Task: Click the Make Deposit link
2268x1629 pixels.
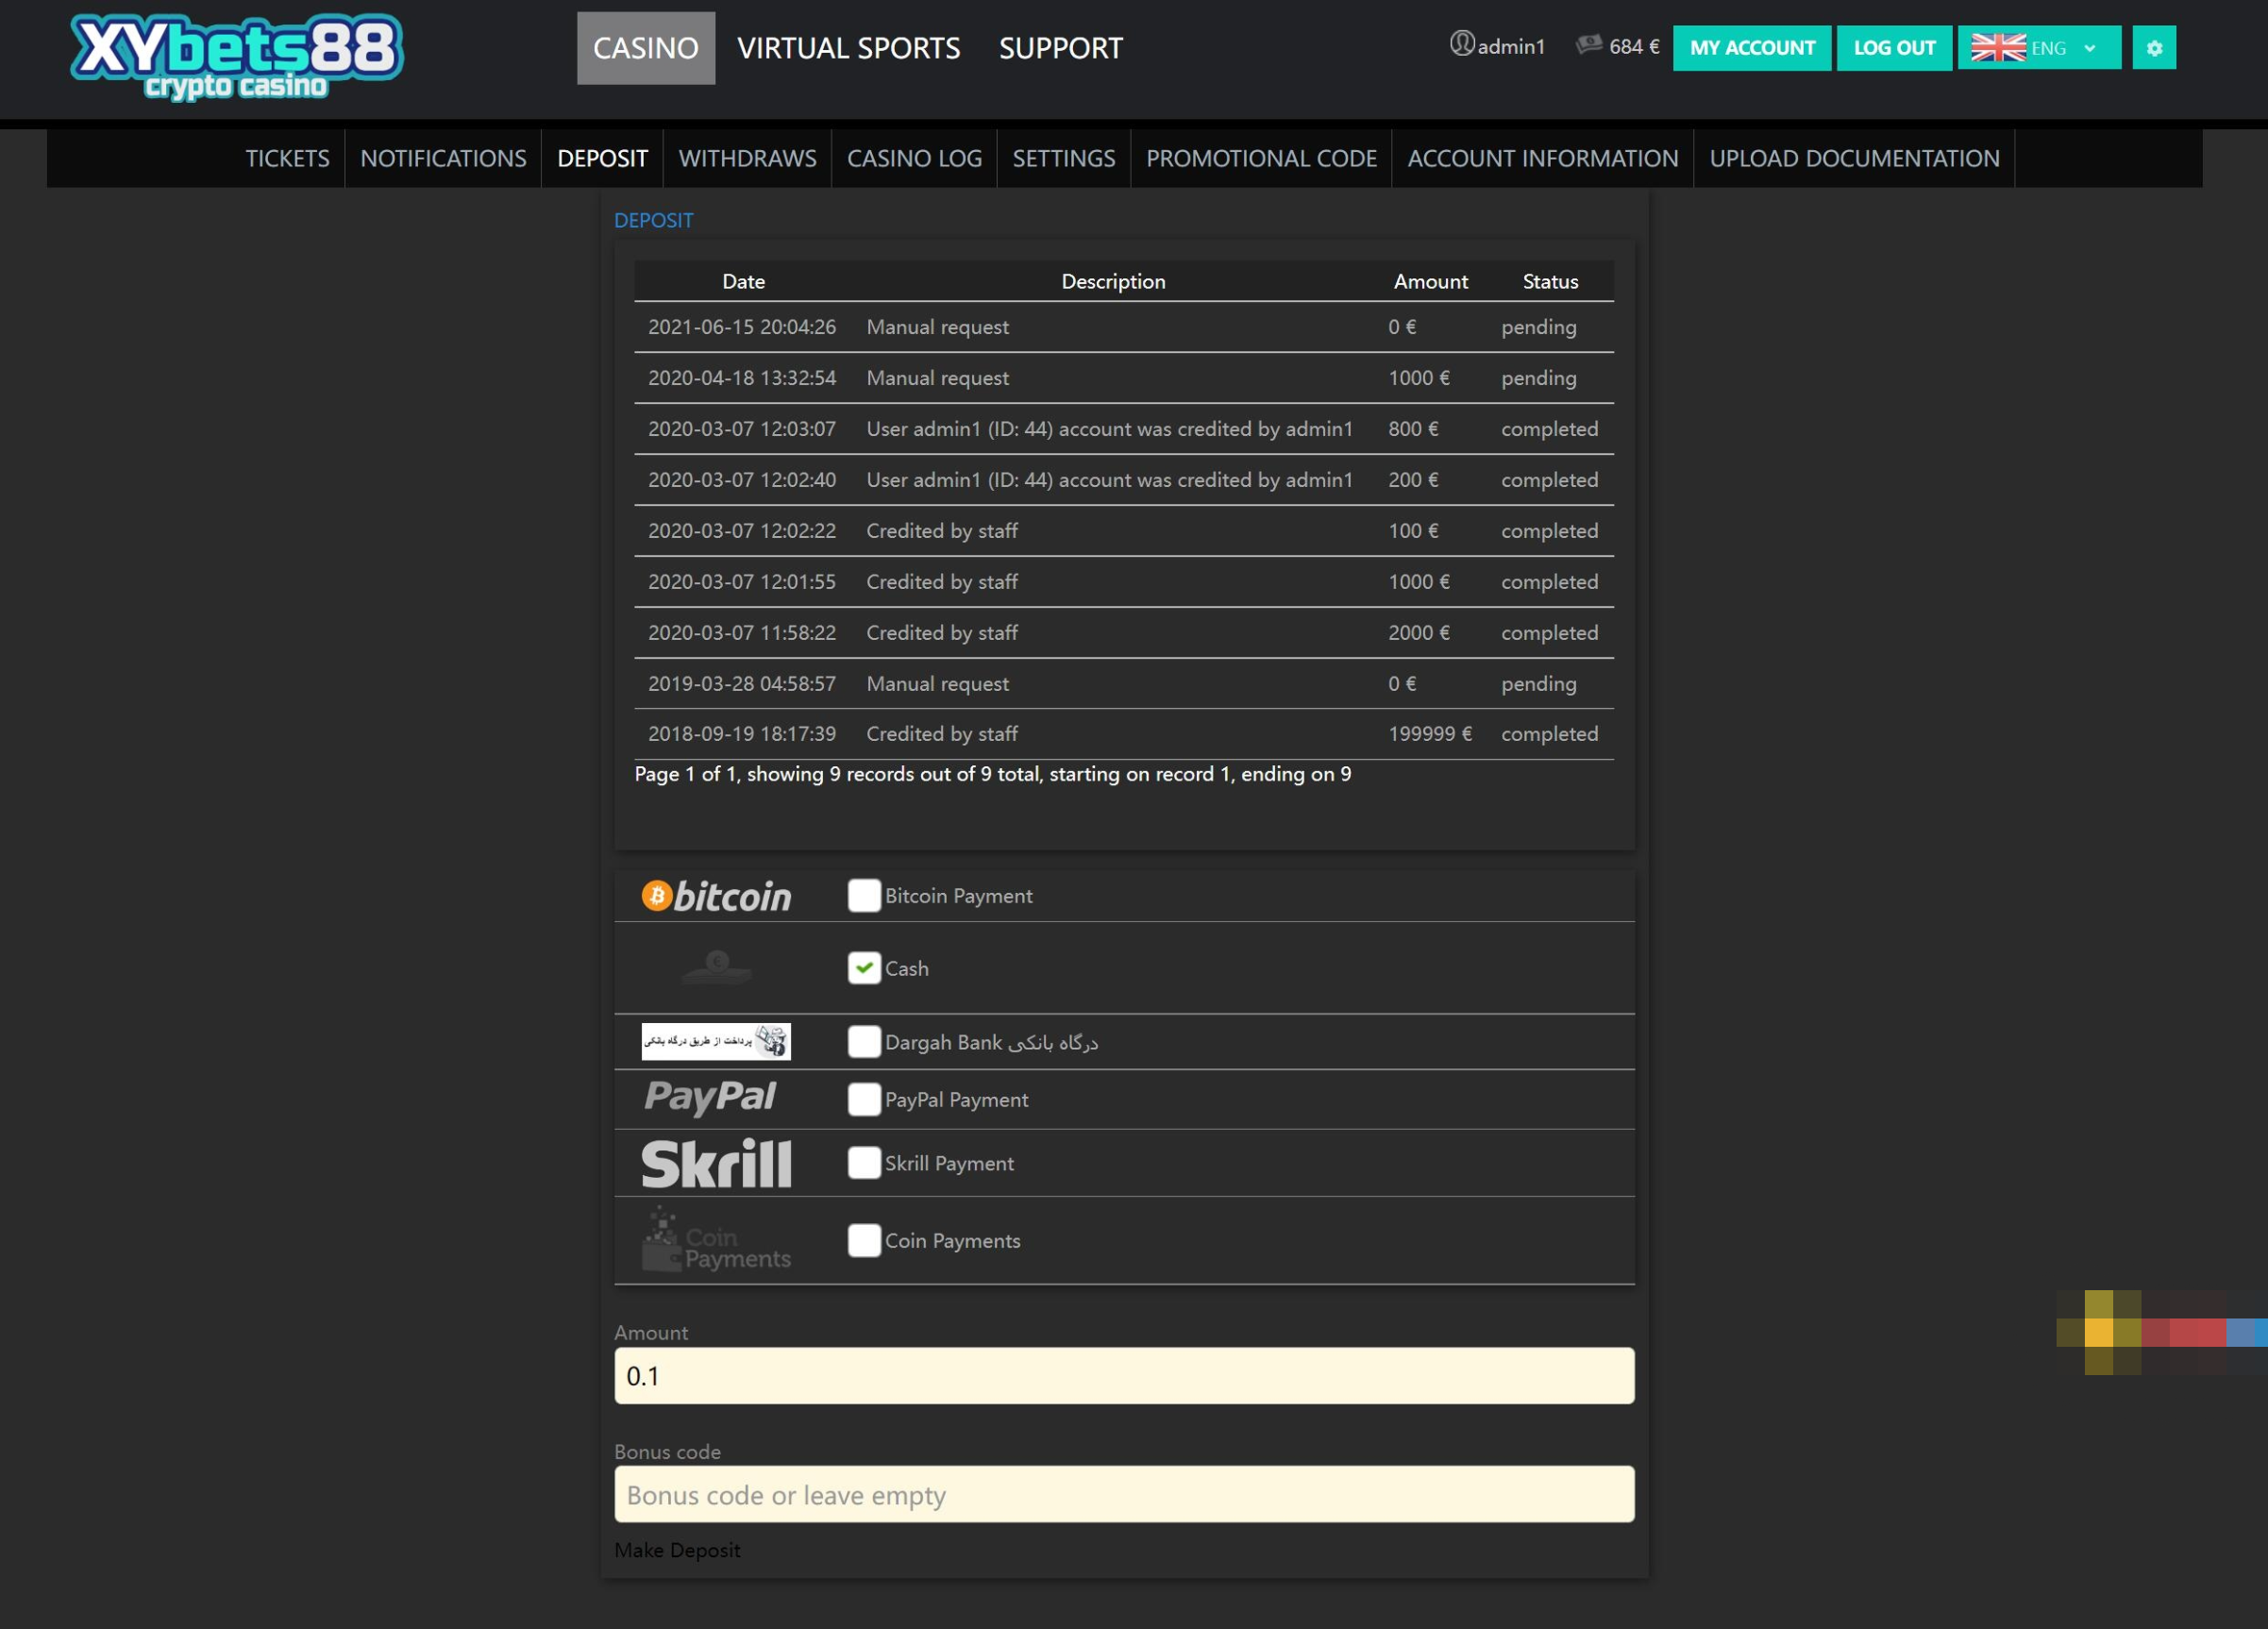Action: tap(677, 1550)
